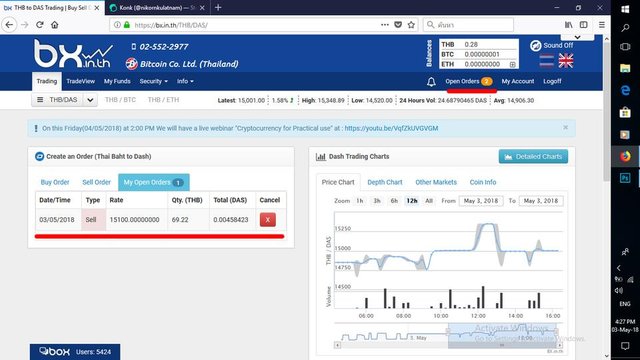640x360 pixels.
Task: Open Photoshop from the taskbar
Action: (625, 178)
